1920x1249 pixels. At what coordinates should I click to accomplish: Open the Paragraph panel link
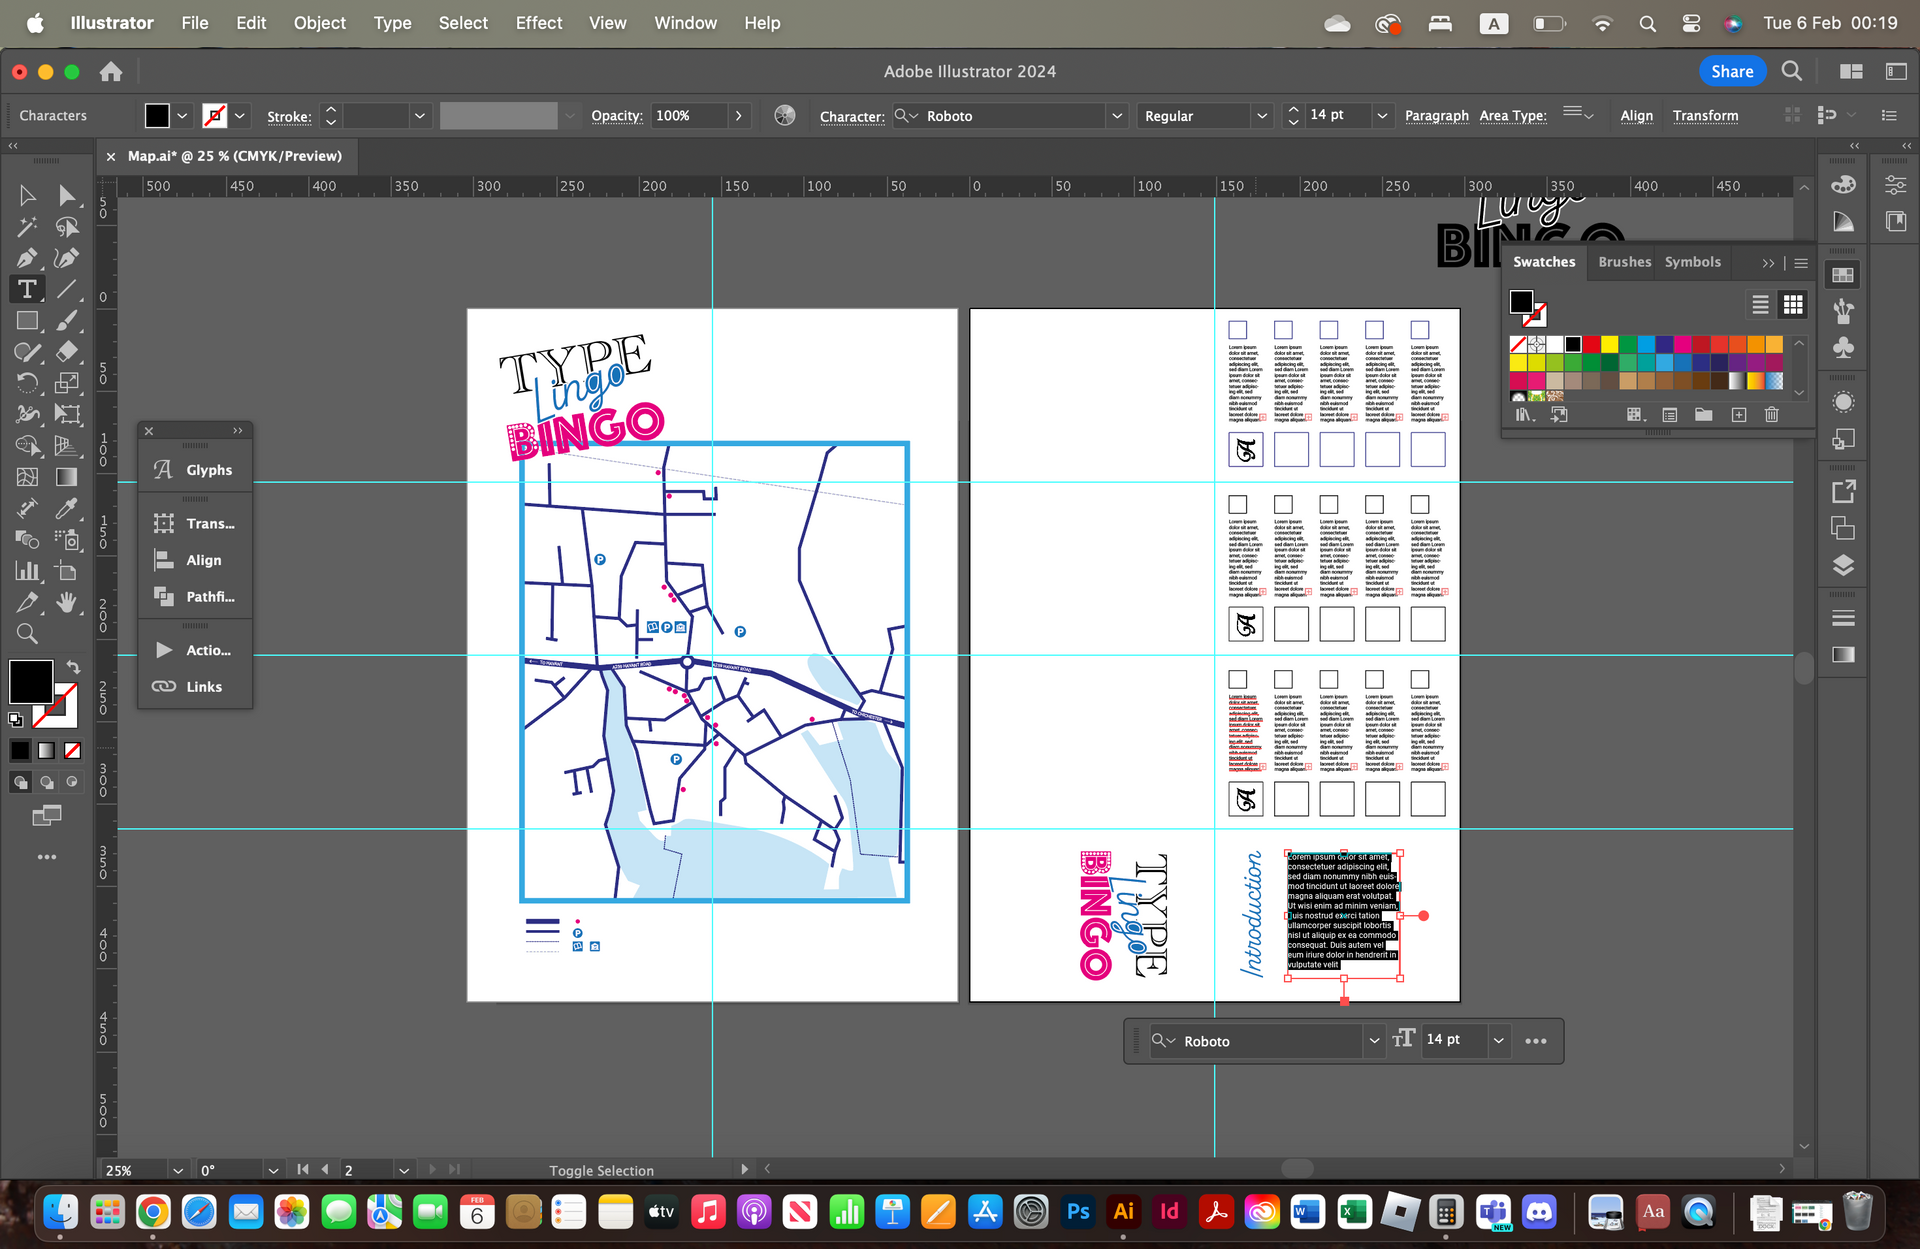[x=1436, y=116]
